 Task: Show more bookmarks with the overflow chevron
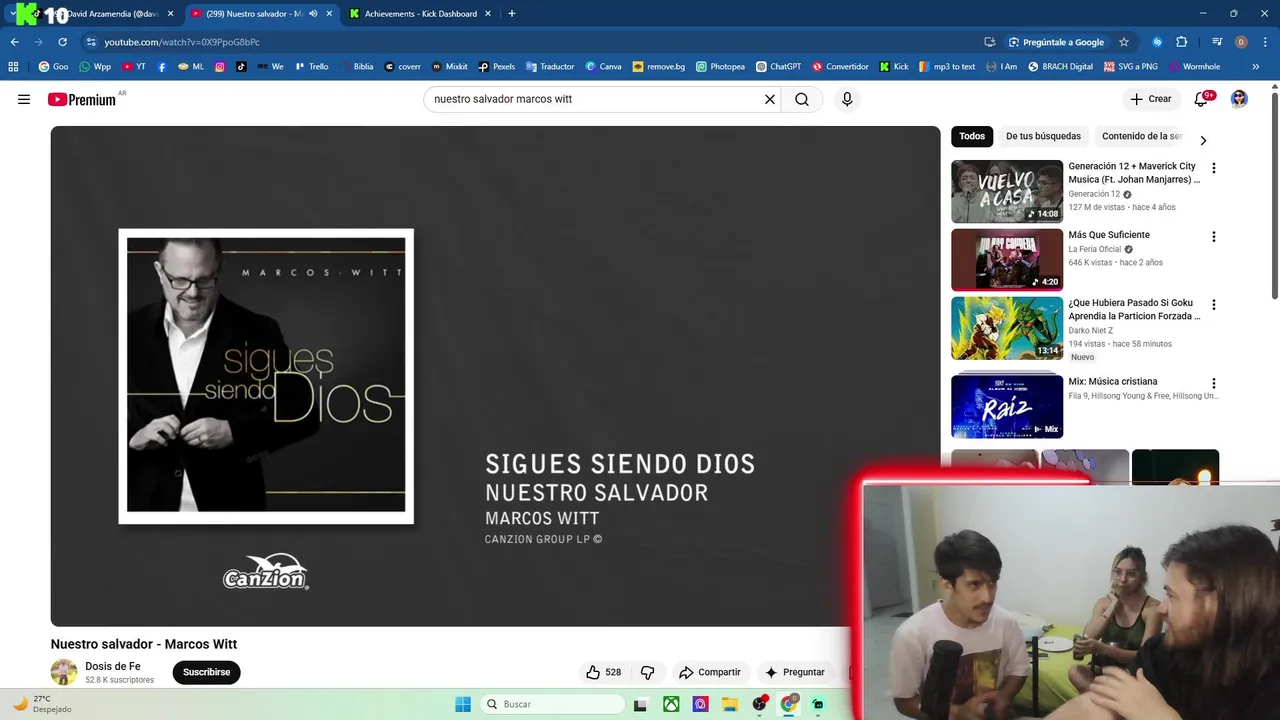(1256, 67)
